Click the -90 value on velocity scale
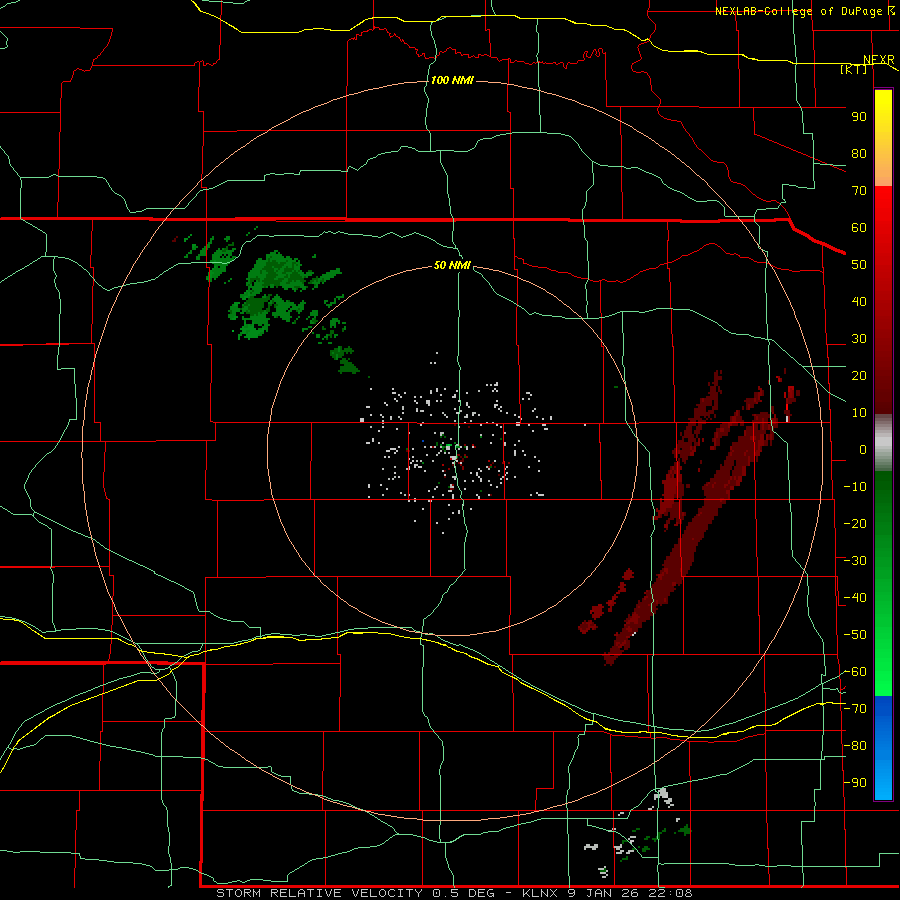The image size is (900, 900). tap(855, 783)
